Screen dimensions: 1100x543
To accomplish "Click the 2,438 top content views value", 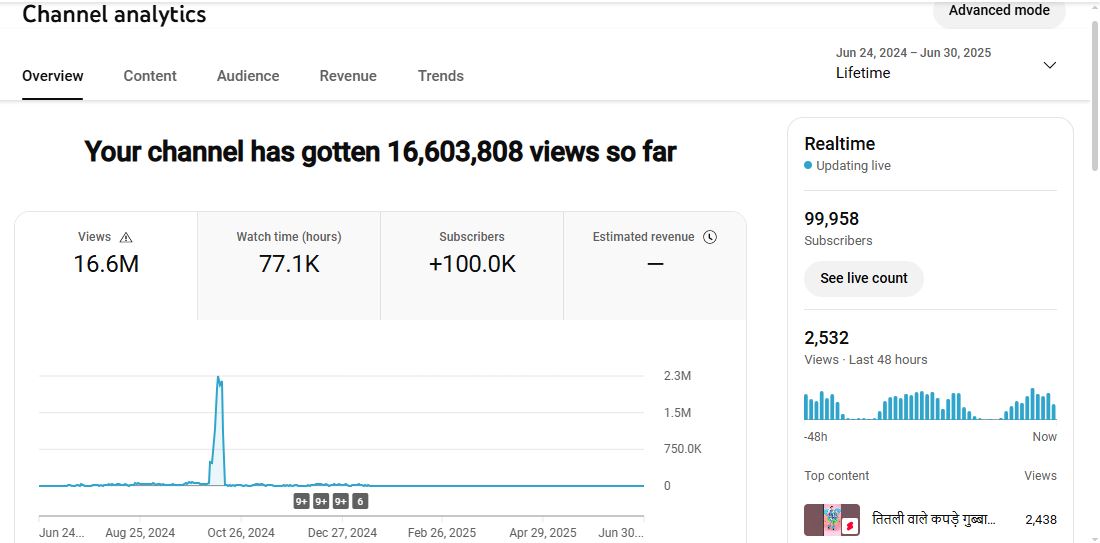I will tap(1040, 520).
